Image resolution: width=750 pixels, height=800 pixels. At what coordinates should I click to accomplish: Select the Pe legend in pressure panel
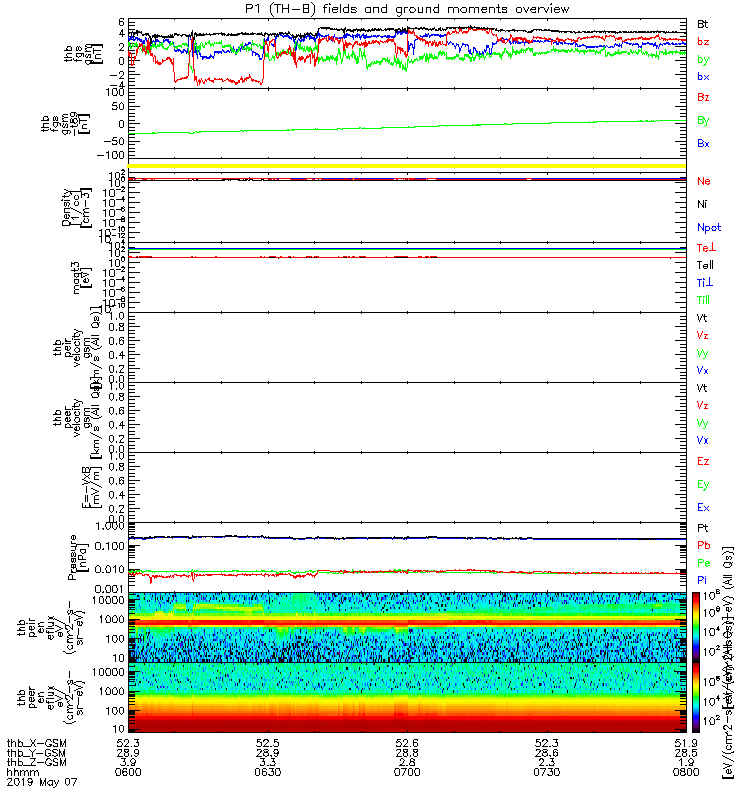click(x=704, y=563)
